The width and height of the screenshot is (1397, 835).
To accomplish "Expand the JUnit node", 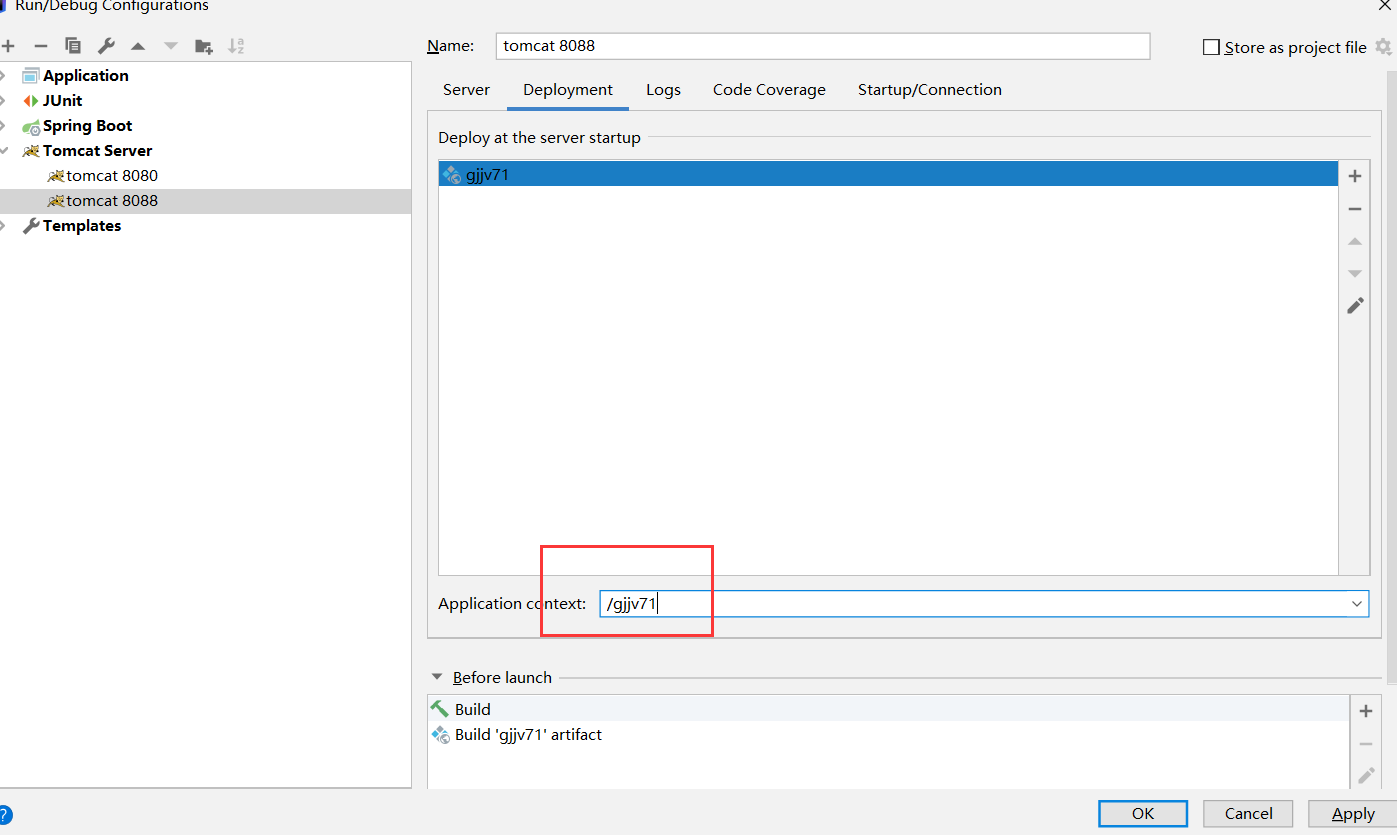I will [5, 101].
